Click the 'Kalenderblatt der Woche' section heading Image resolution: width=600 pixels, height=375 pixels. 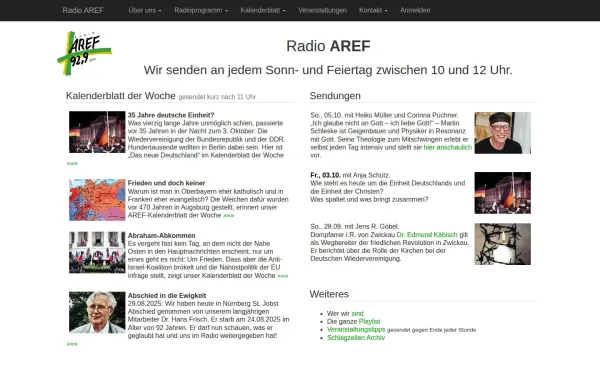coord(121,96)
